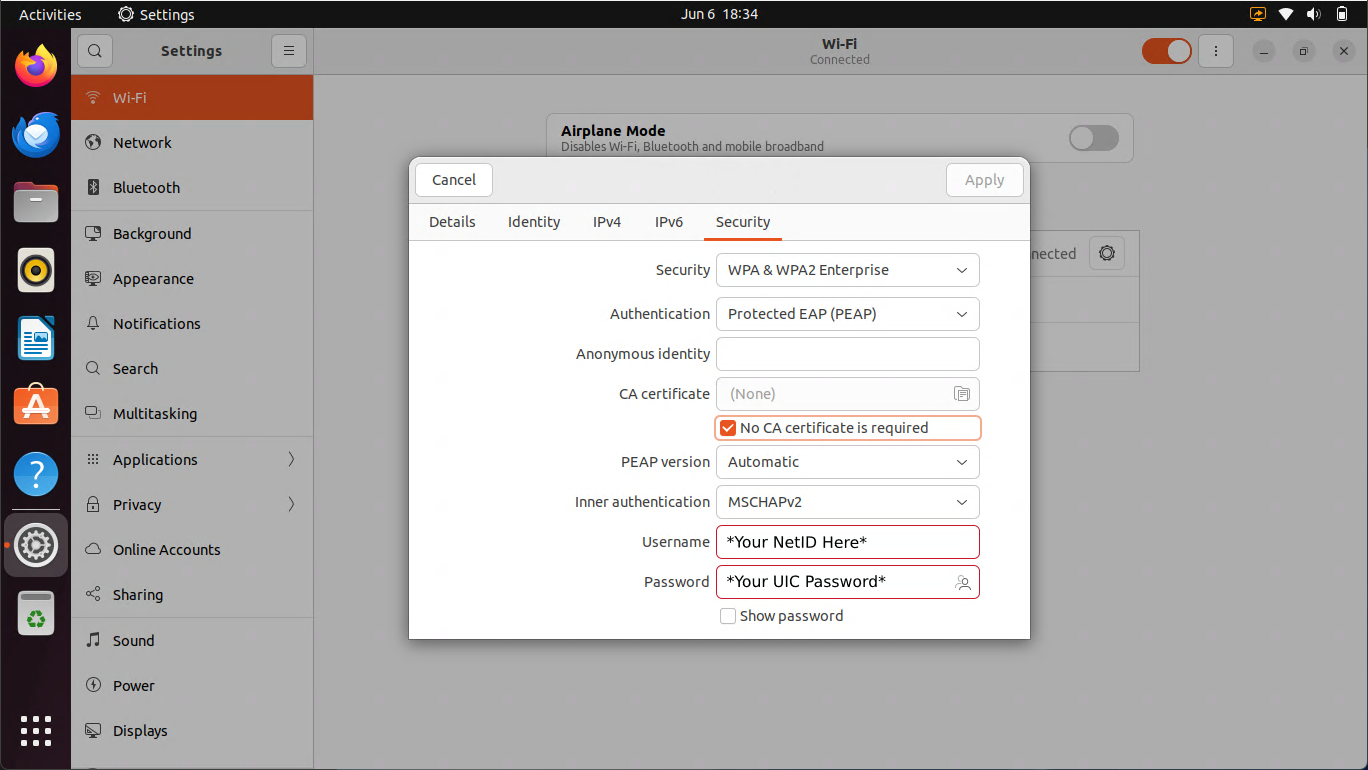This screenshot has width=1368, height=770.
Task: Click the battery icon in top bar
Action: (x=1342, y=14)
